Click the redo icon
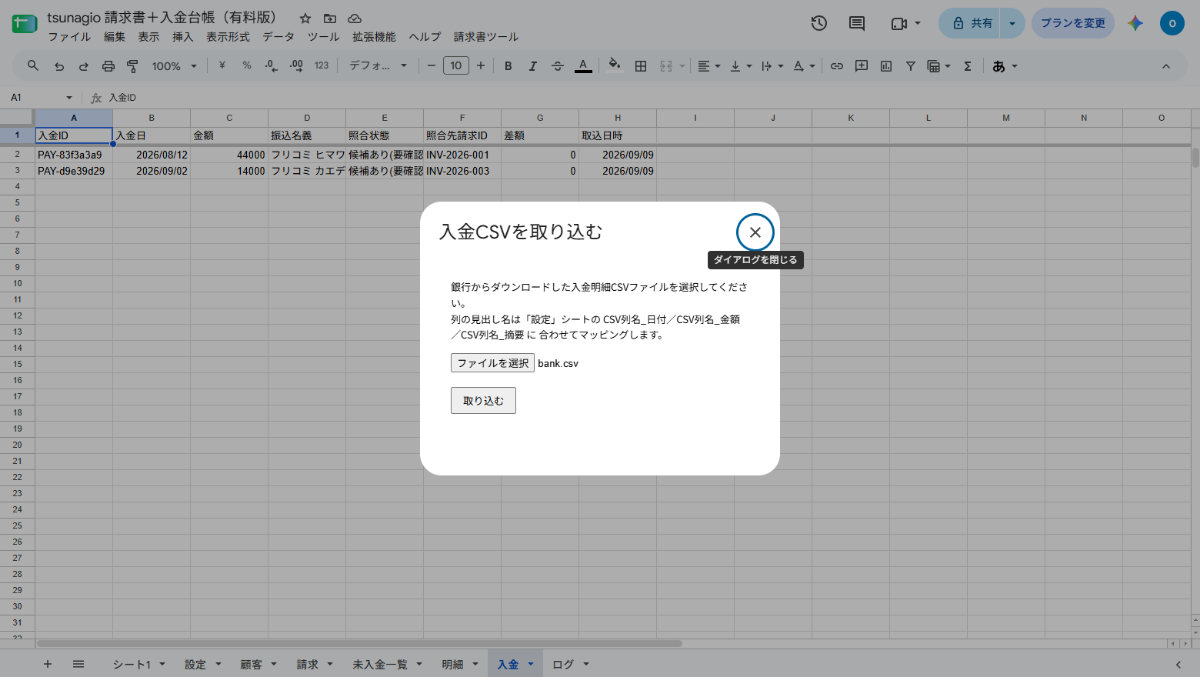 coord(83,66)
